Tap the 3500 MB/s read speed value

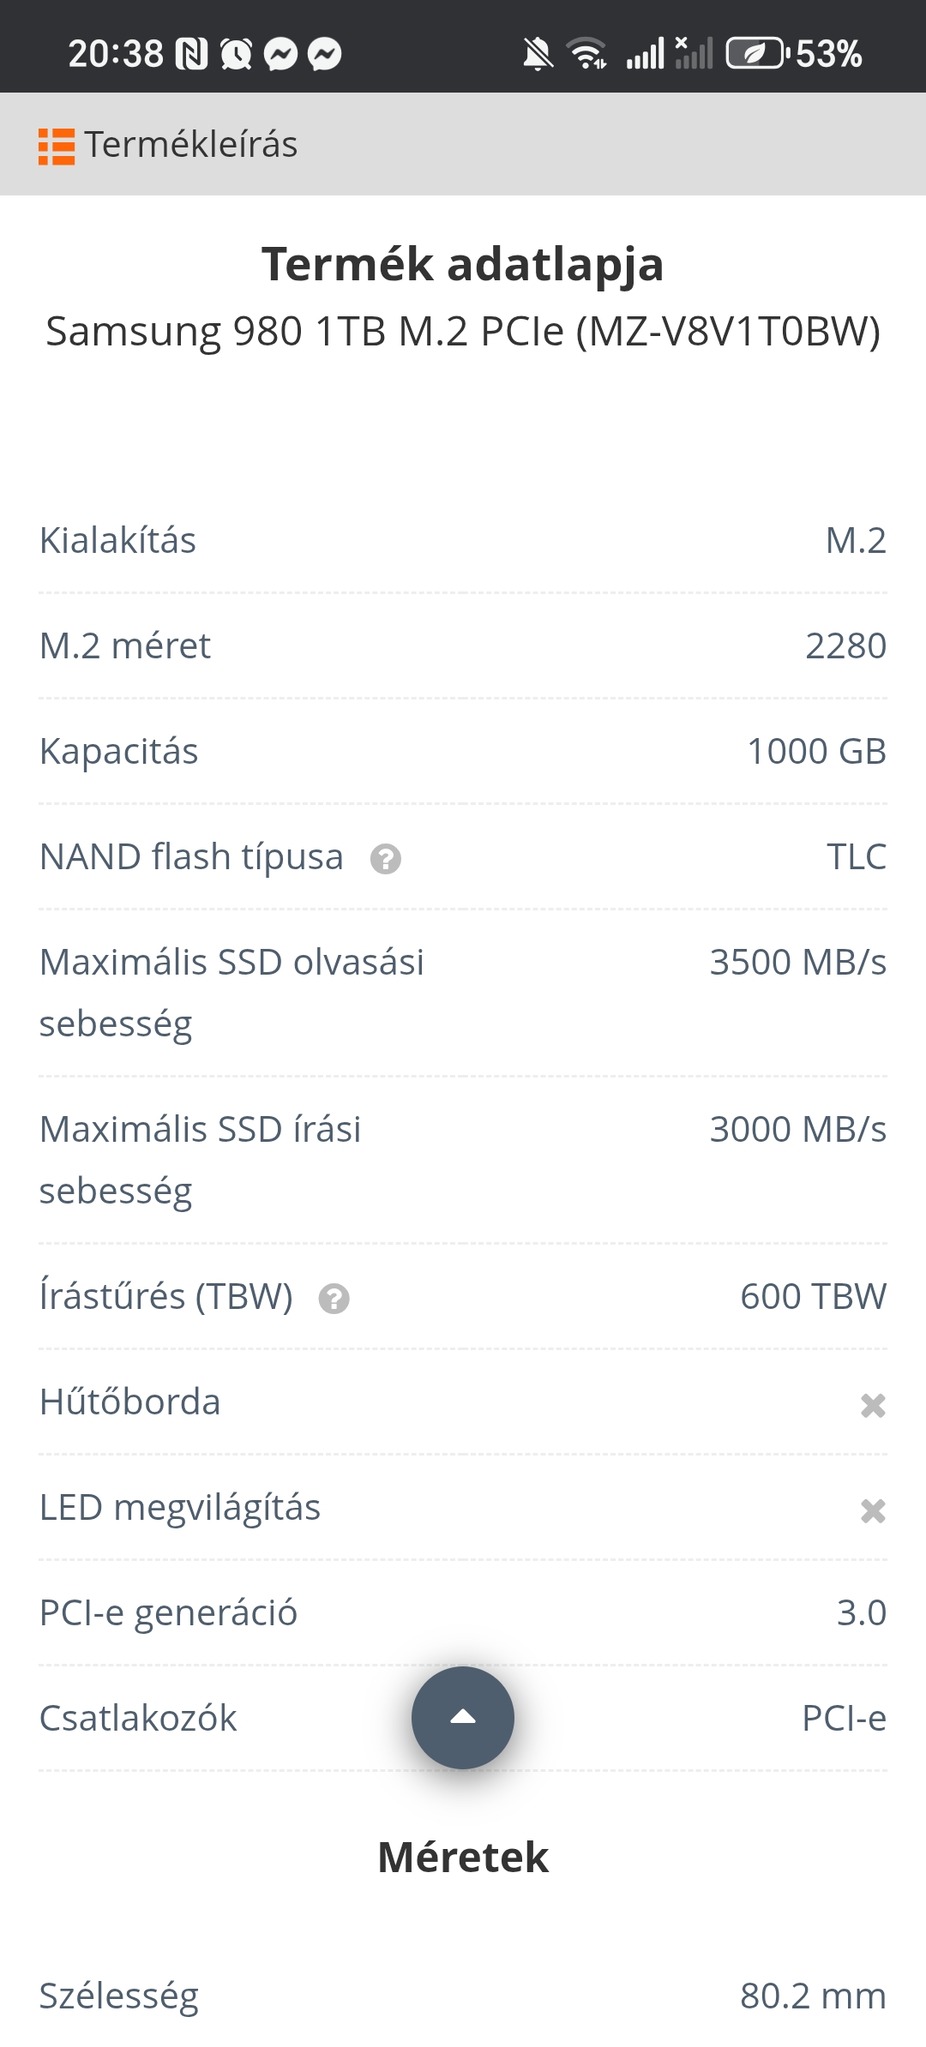pyautogui.click(x=797, y=963)
